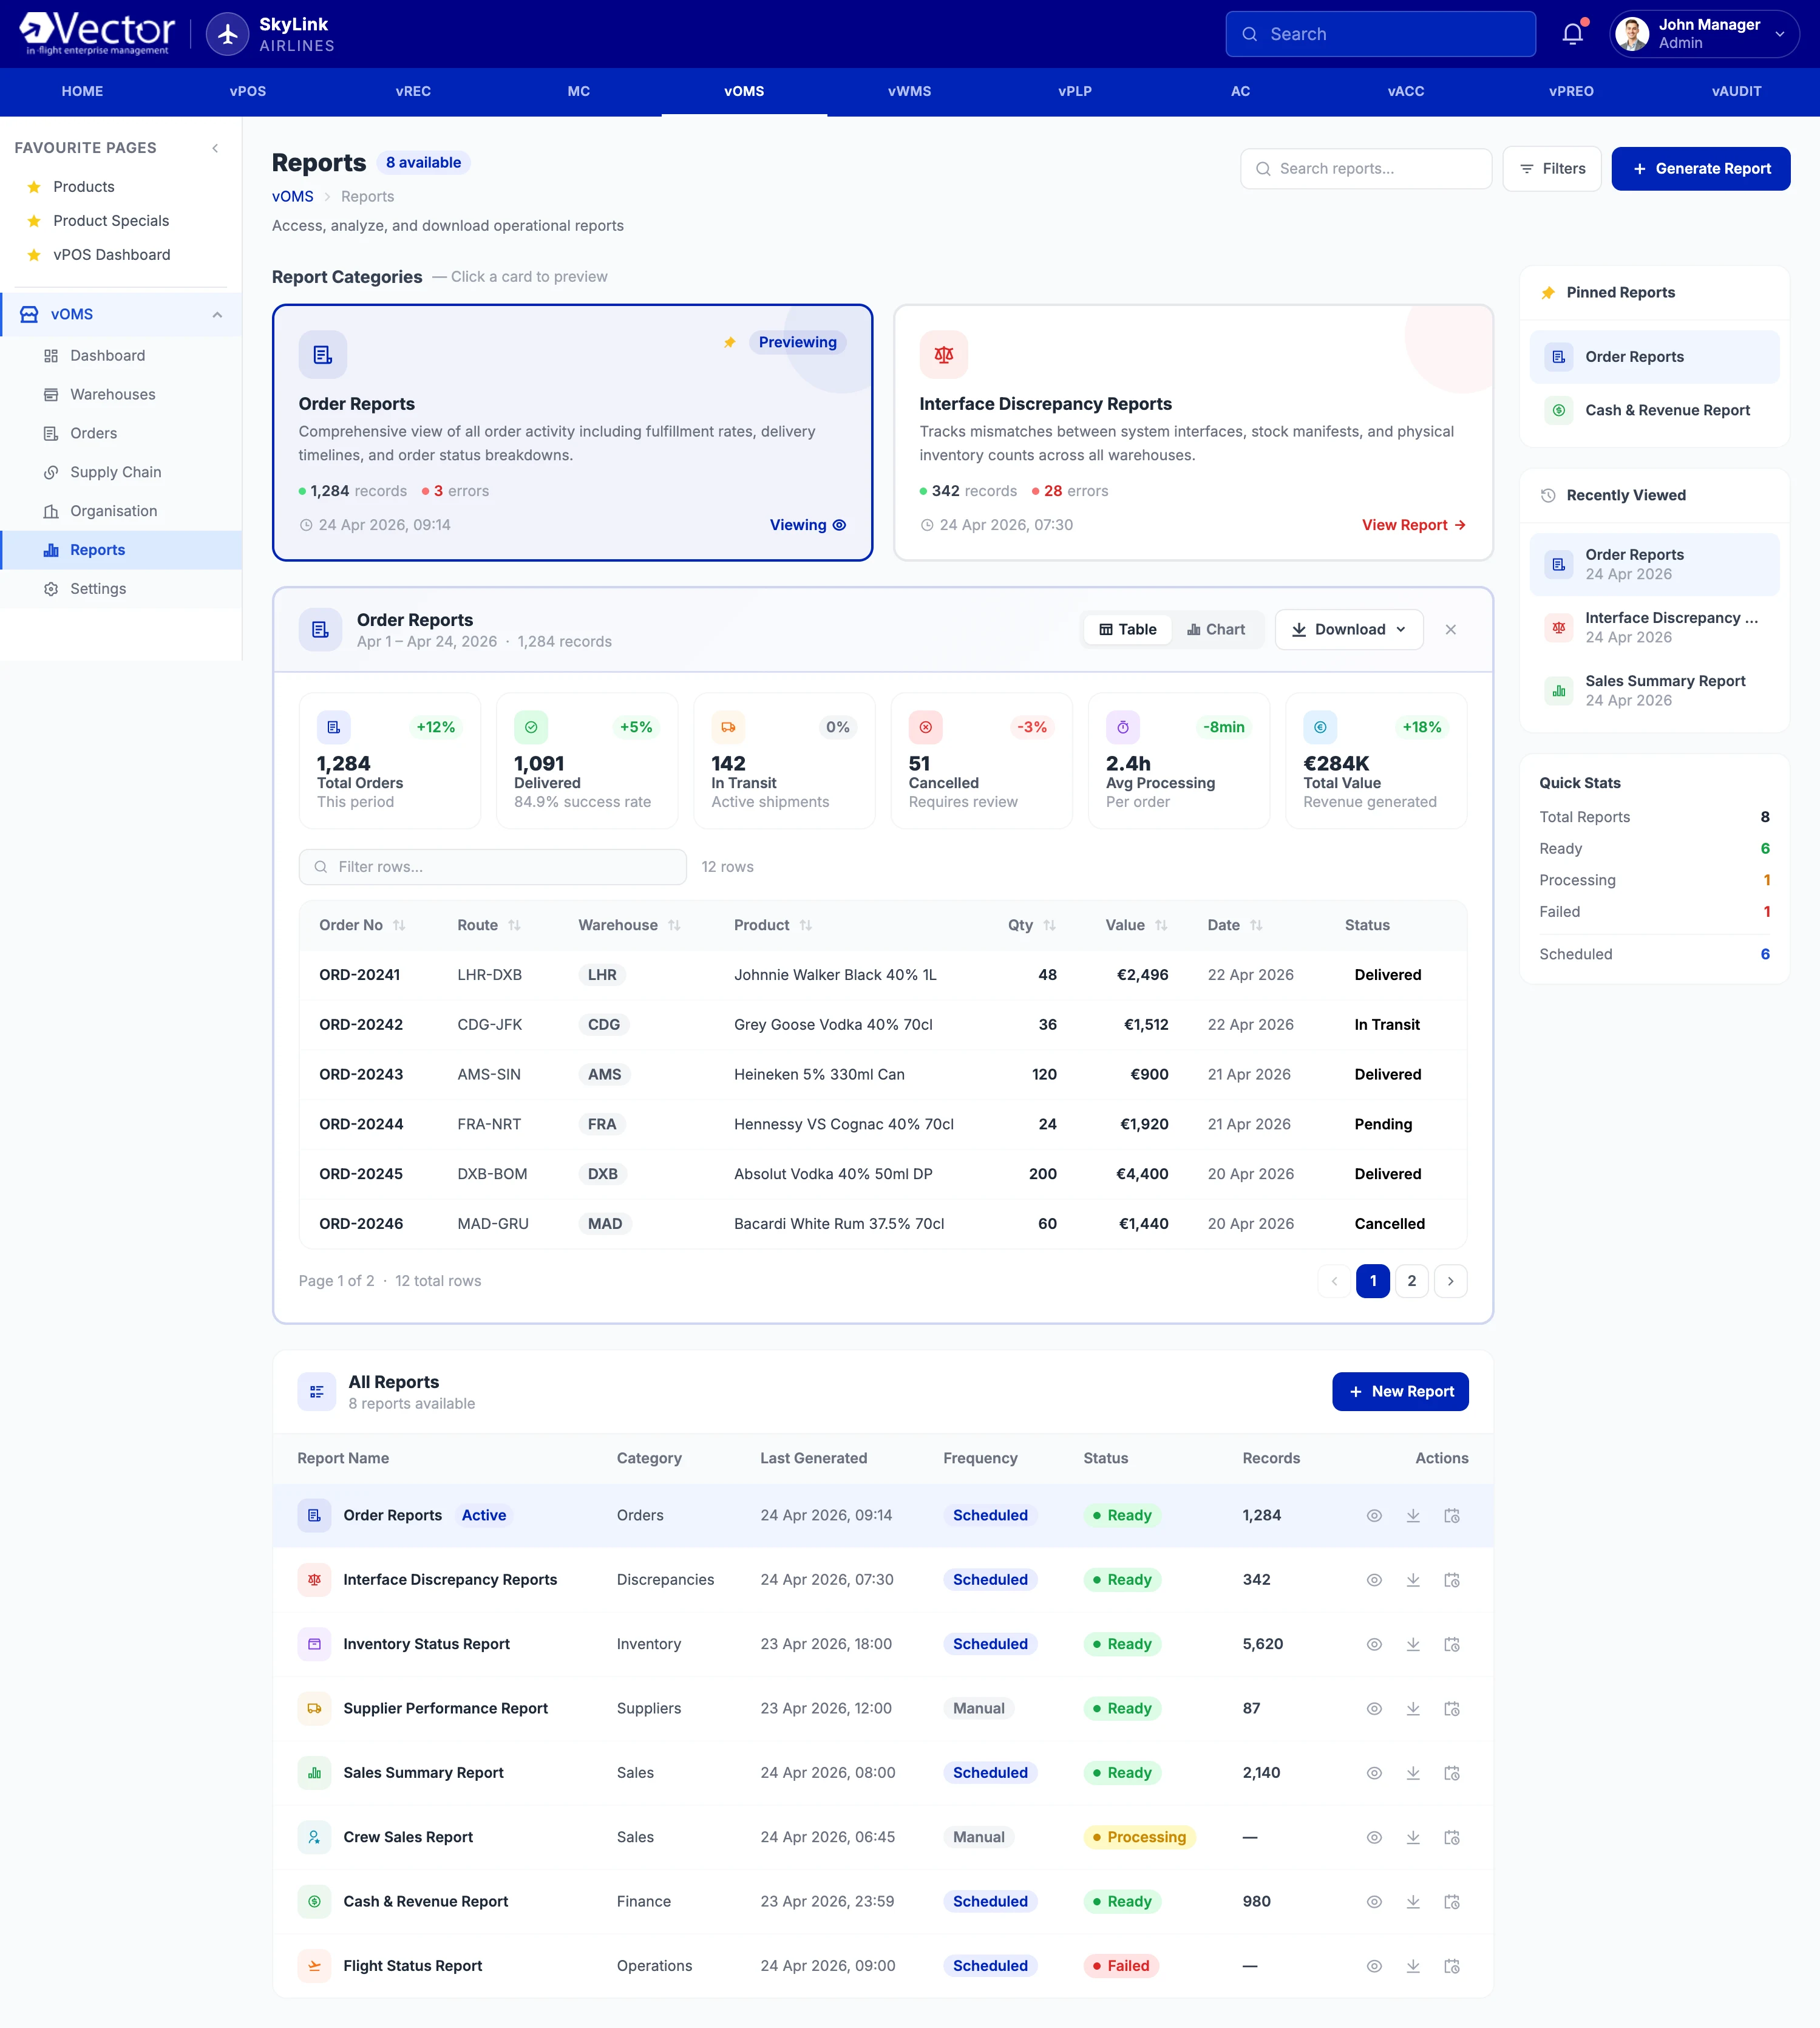This screenshot has height=2028, width=1820.
Task: Go to the HOME tab
Action: click(x=82, y=91)
